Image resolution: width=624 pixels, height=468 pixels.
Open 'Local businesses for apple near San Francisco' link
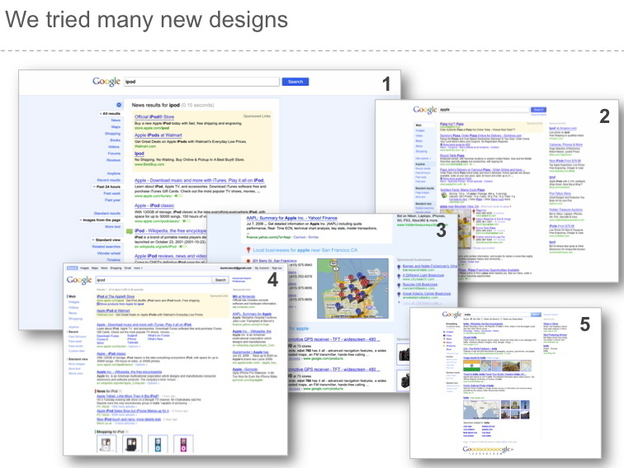pos(305,250)
